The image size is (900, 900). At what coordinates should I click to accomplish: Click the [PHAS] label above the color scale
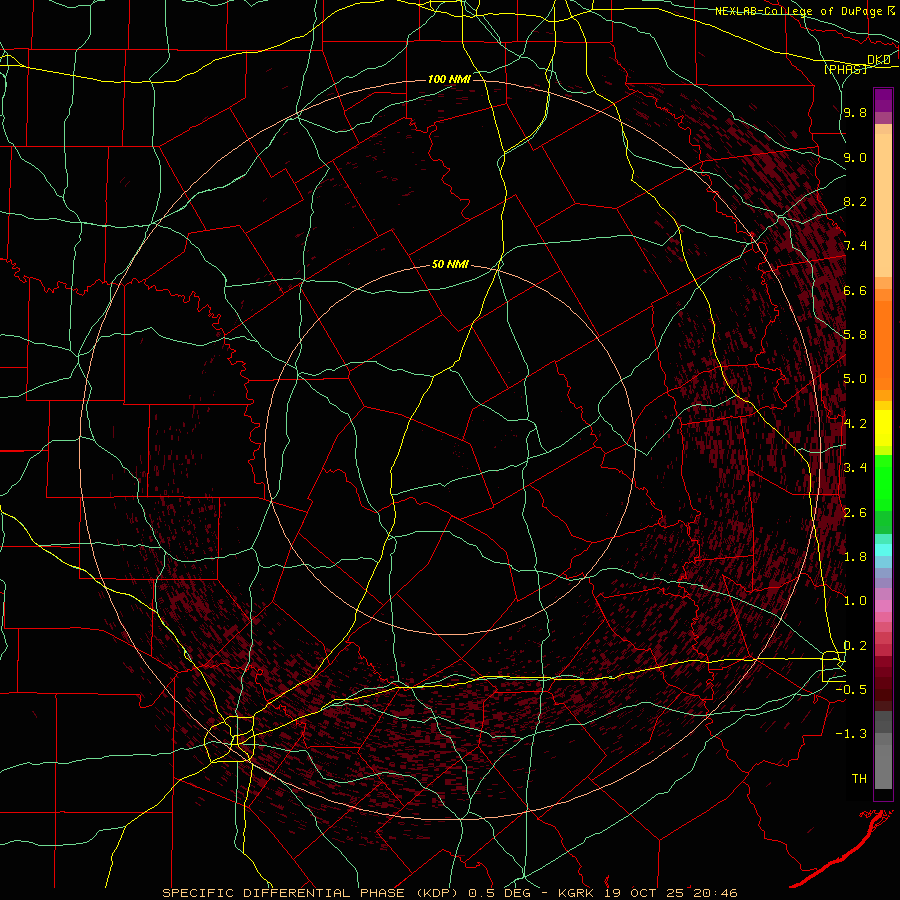tap(845, 69)
